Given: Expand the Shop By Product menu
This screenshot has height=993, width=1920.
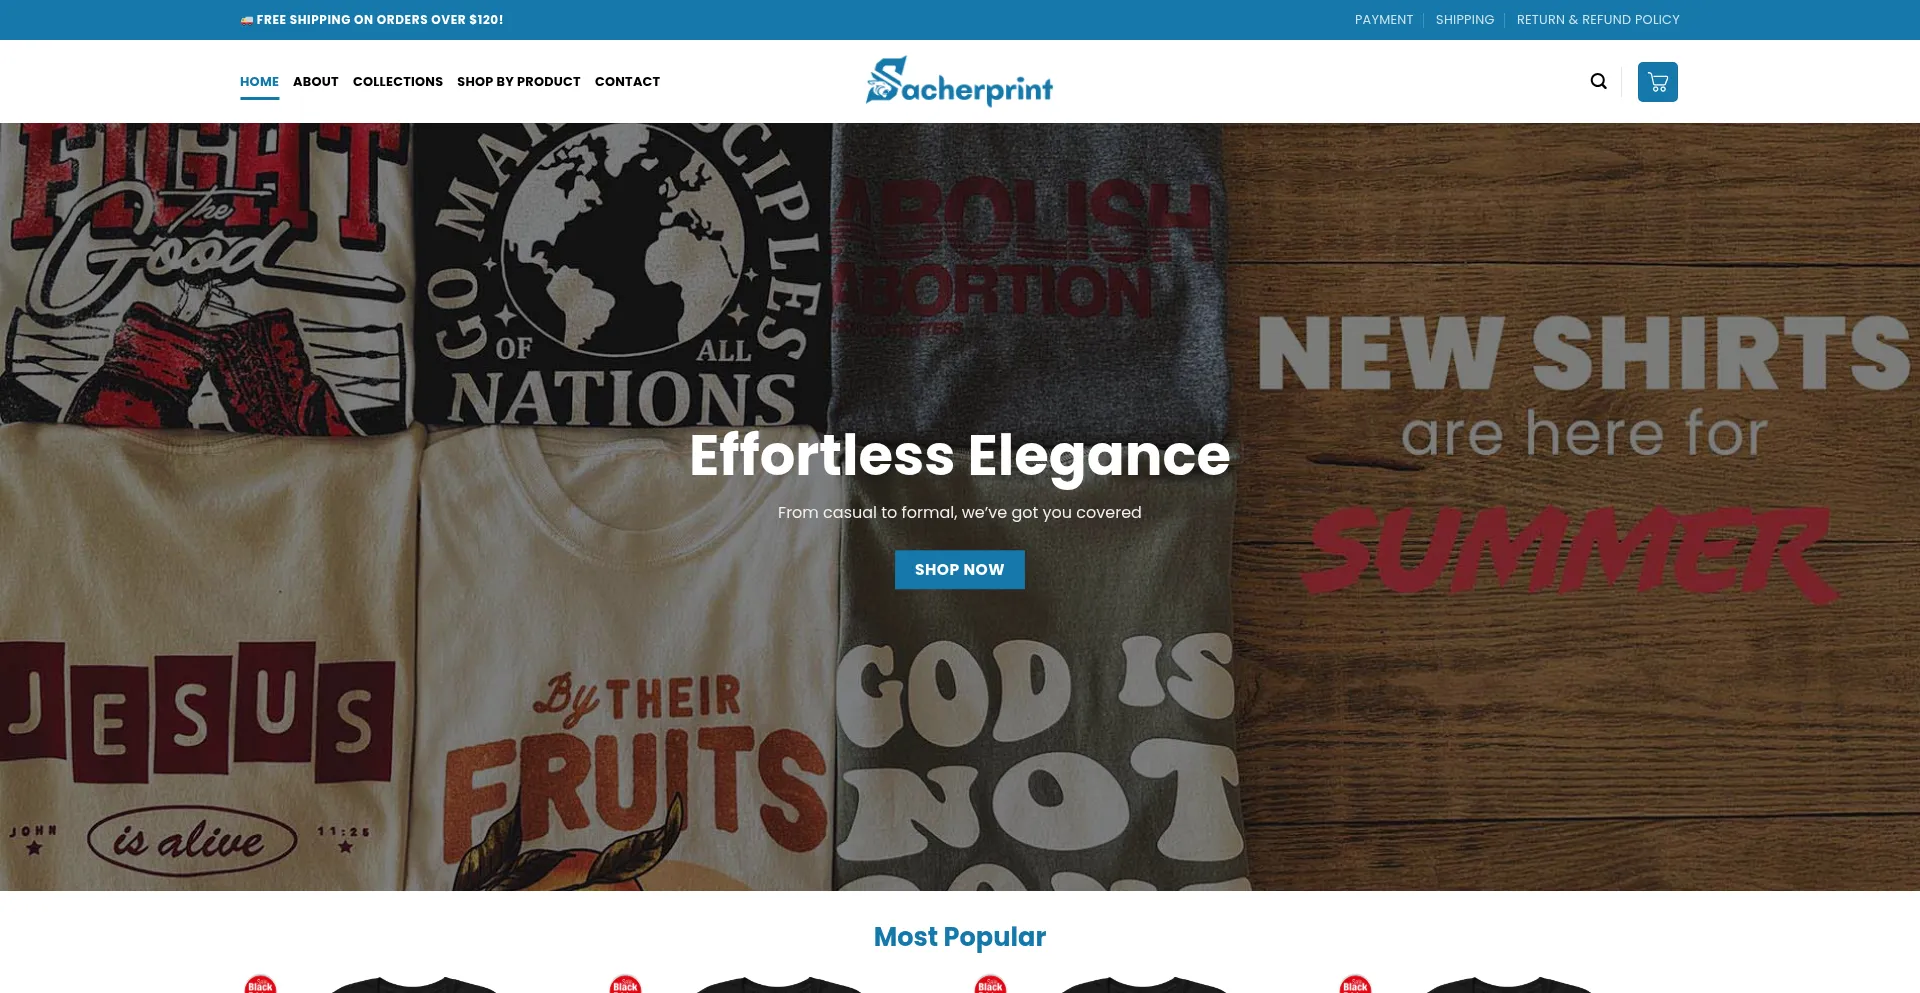Looking at the screenshot, I should (518, 82).
